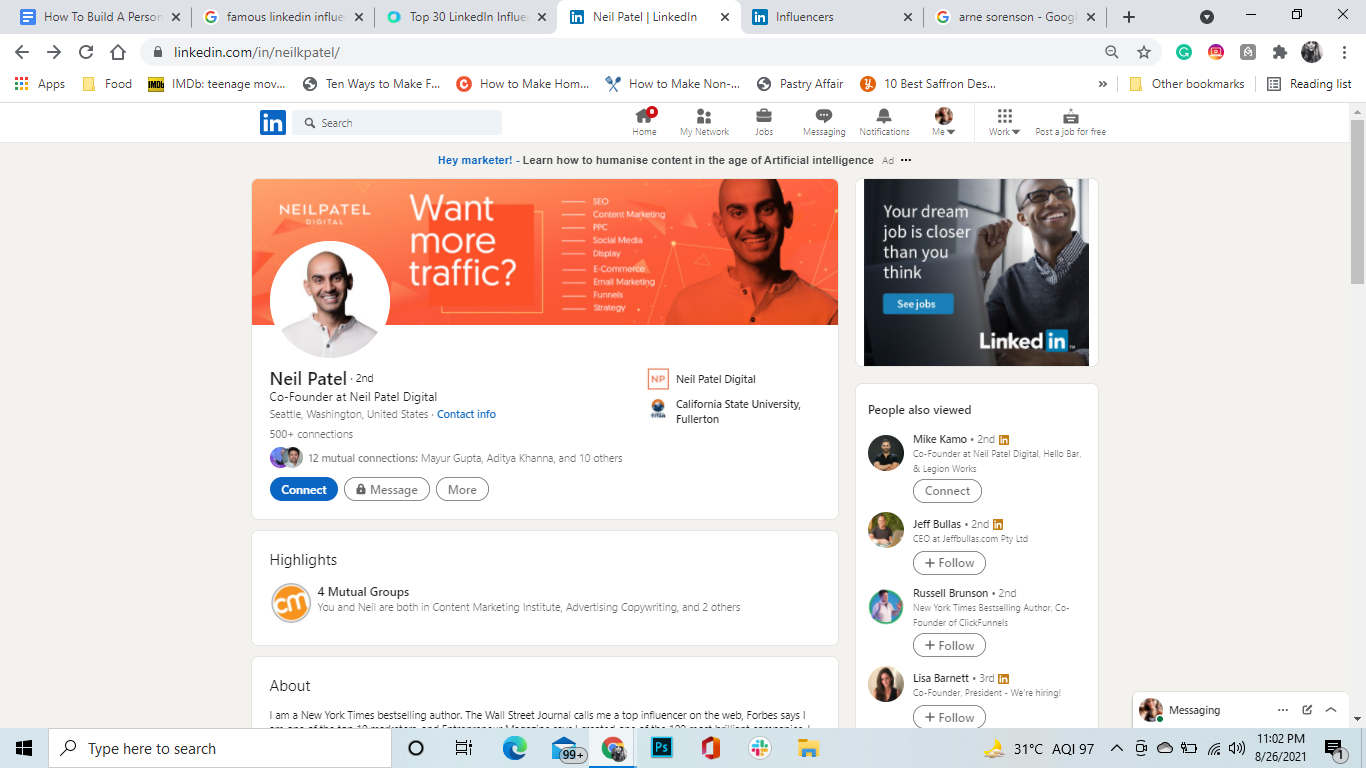Open the Mail app on taskbar

566,748
